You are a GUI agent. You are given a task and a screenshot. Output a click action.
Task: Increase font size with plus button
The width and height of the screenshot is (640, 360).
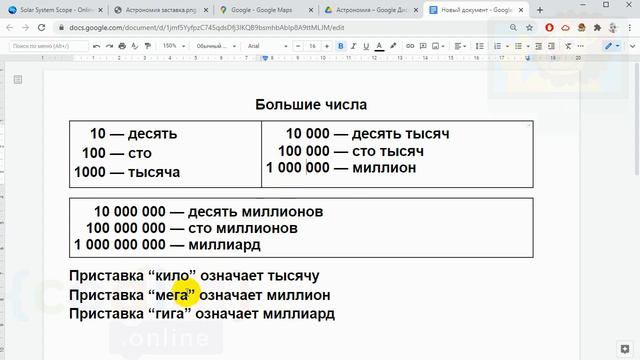[327, 46]
